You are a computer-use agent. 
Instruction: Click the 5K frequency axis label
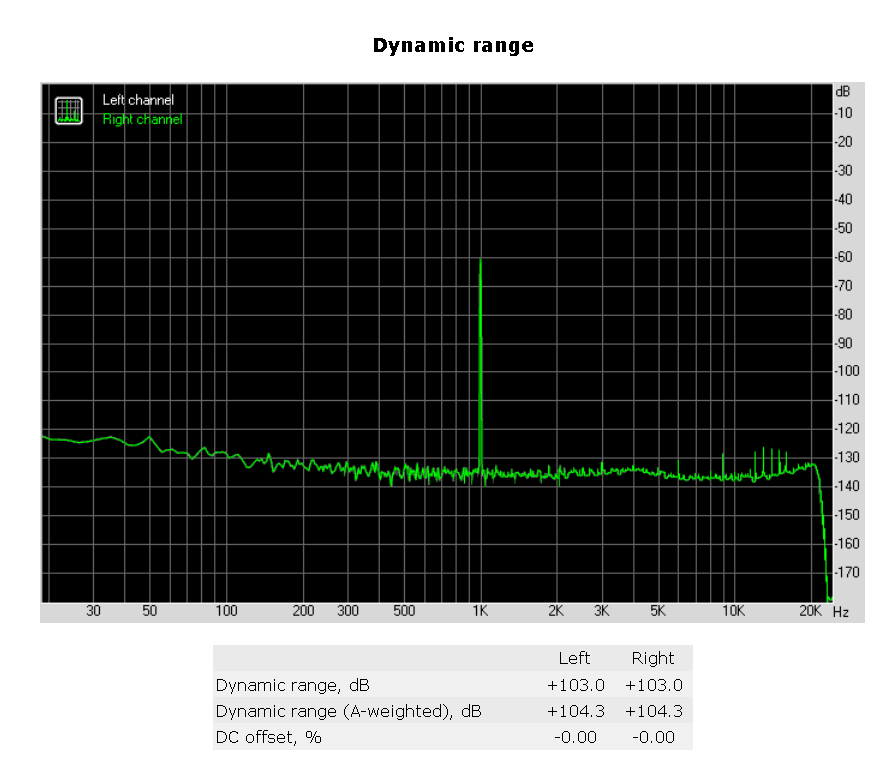[658, 611]
